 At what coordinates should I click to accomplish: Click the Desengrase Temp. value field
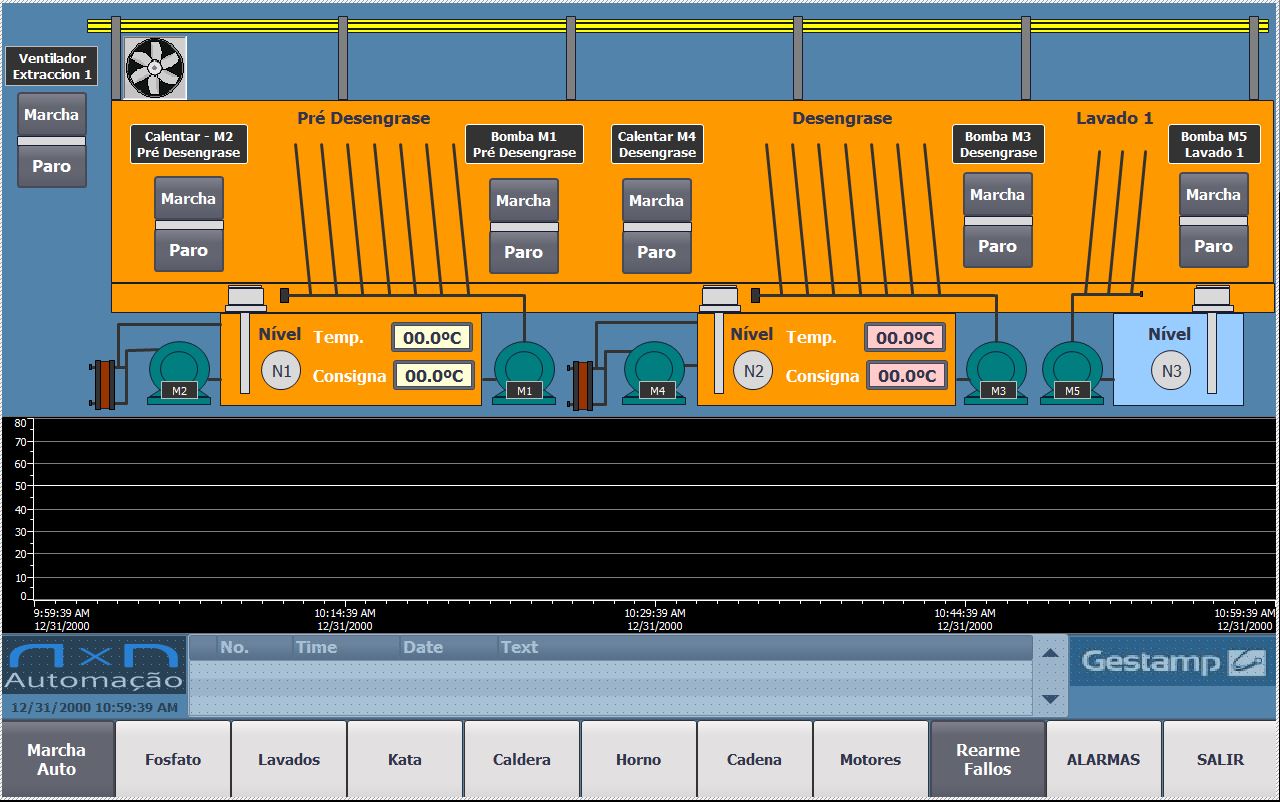coord(905,338)
